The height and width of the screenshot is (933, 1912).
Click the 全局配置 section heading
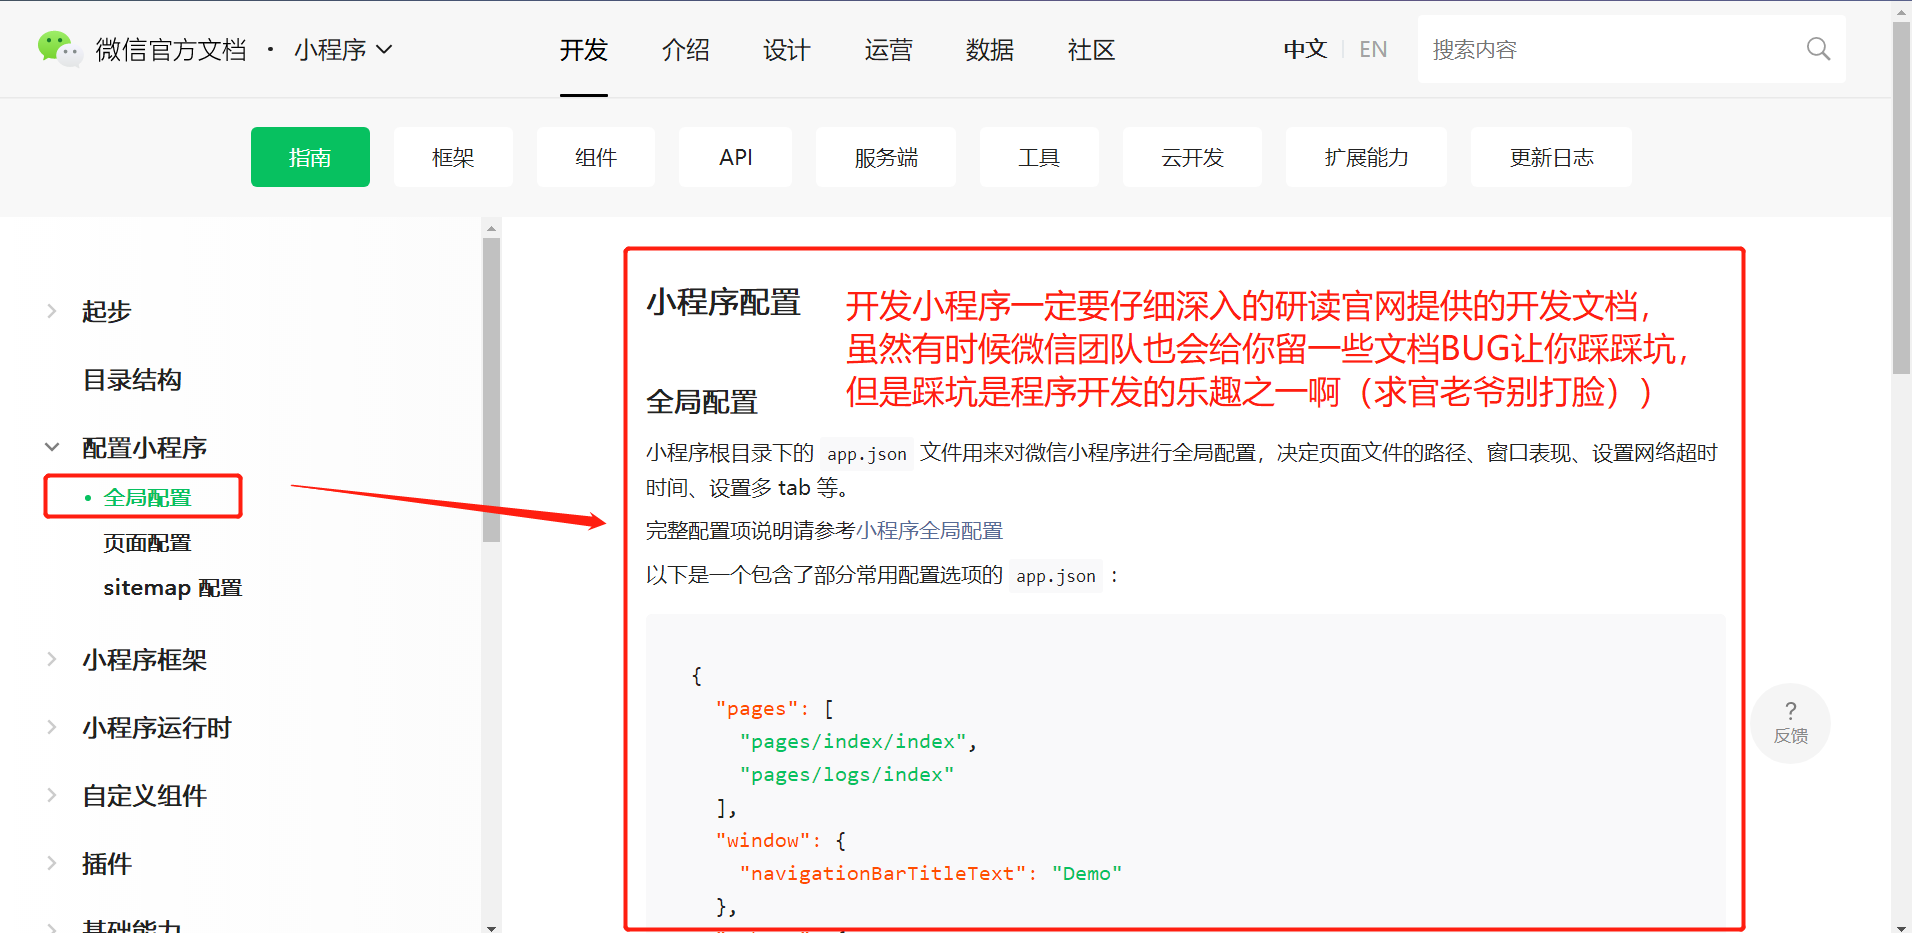tap(702, 402)
